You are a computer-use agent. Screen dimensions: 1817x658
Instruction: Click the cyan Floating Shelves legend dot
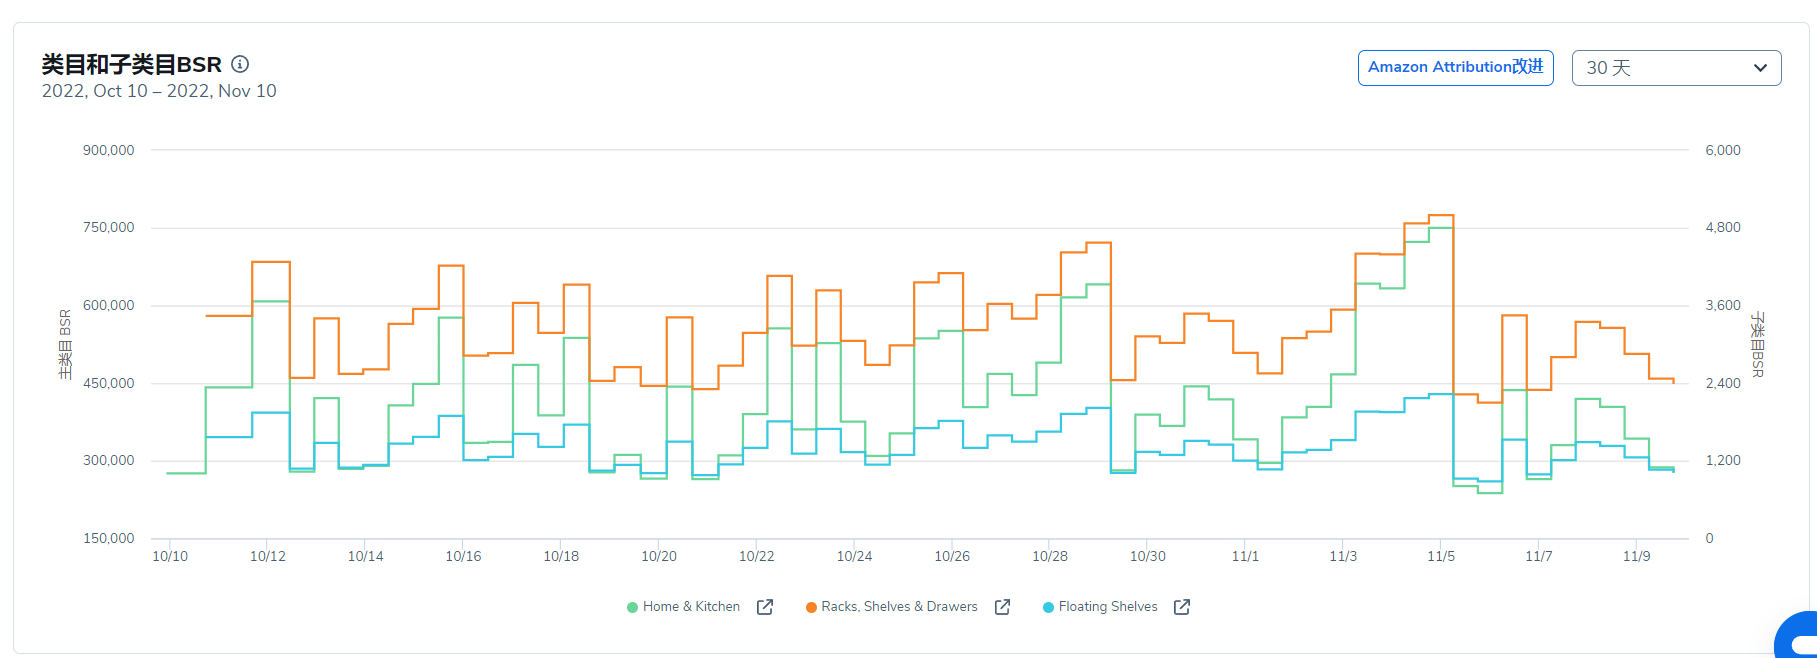pyautogui.click(x=1048, y=607)
